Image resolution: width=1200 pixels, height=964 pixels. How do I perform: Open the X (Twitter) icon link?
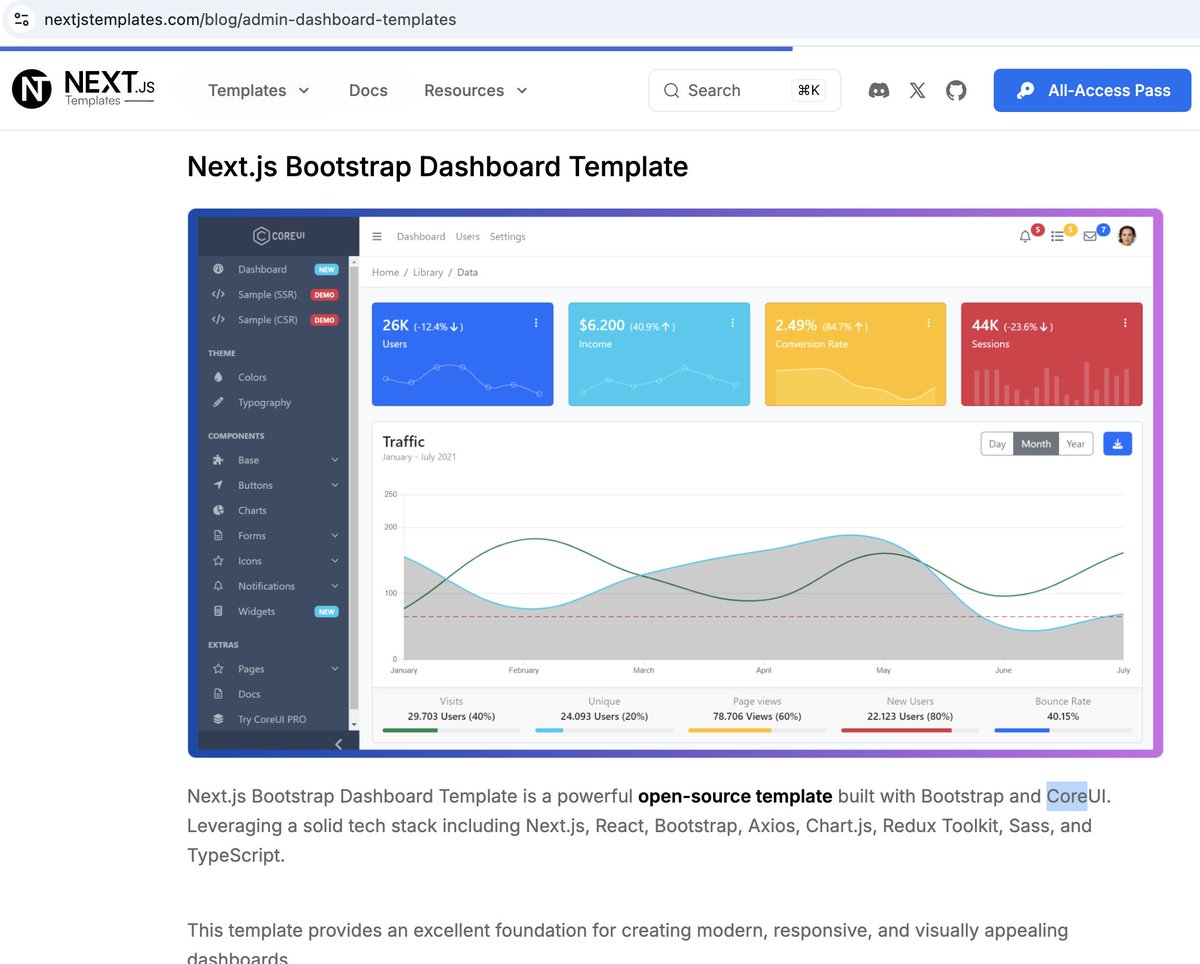[x=917, y=90]
